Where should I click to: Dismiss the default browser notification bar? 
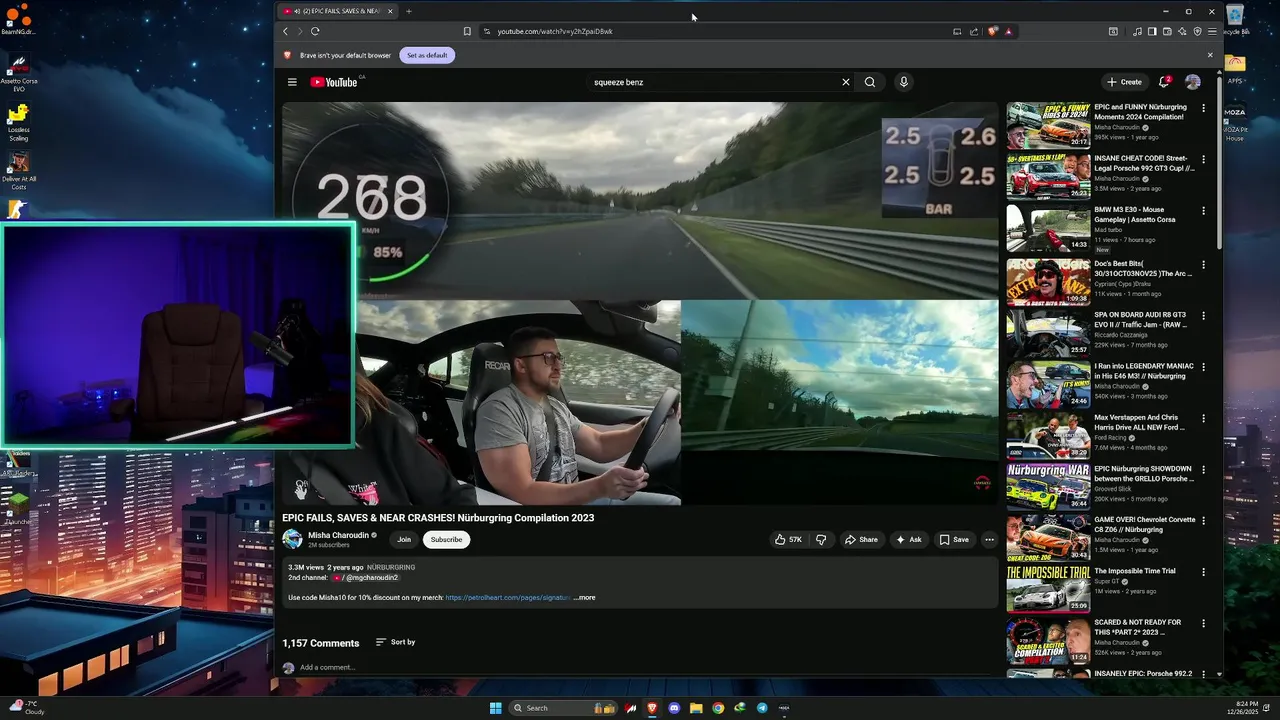tap(1210, 55)
